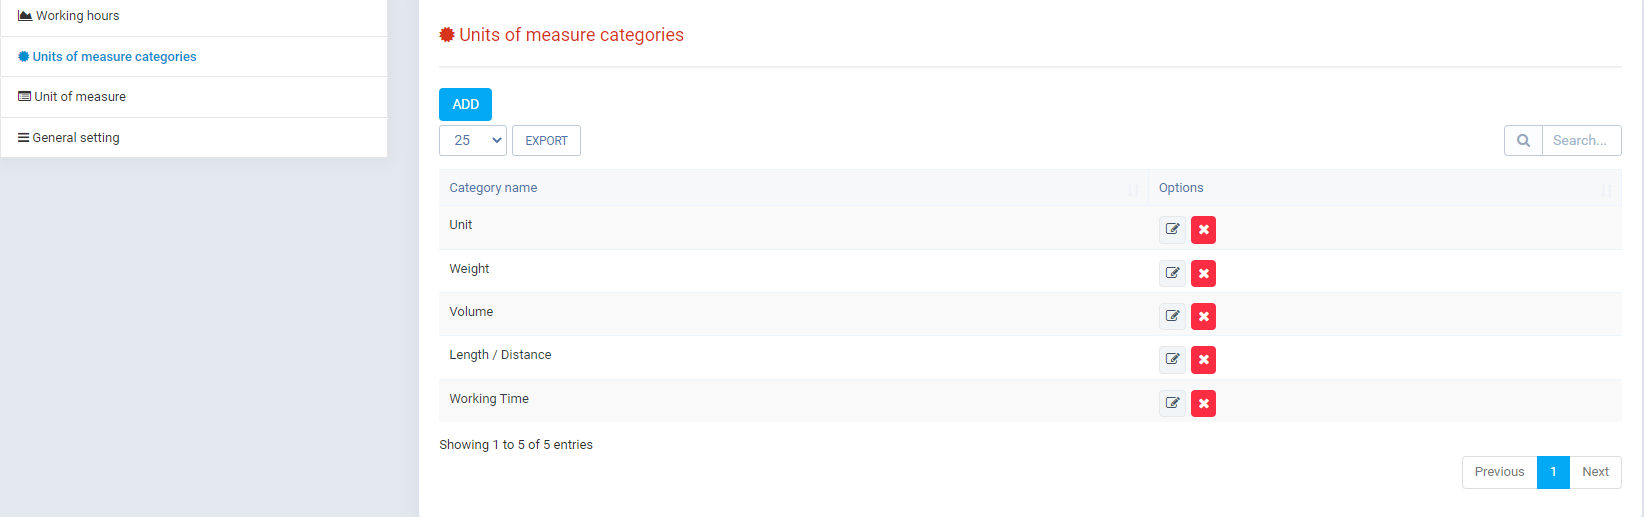Sort by Category name column
Image resolution: width=1644 pixels, height=517 pixels.
point(493,188)
